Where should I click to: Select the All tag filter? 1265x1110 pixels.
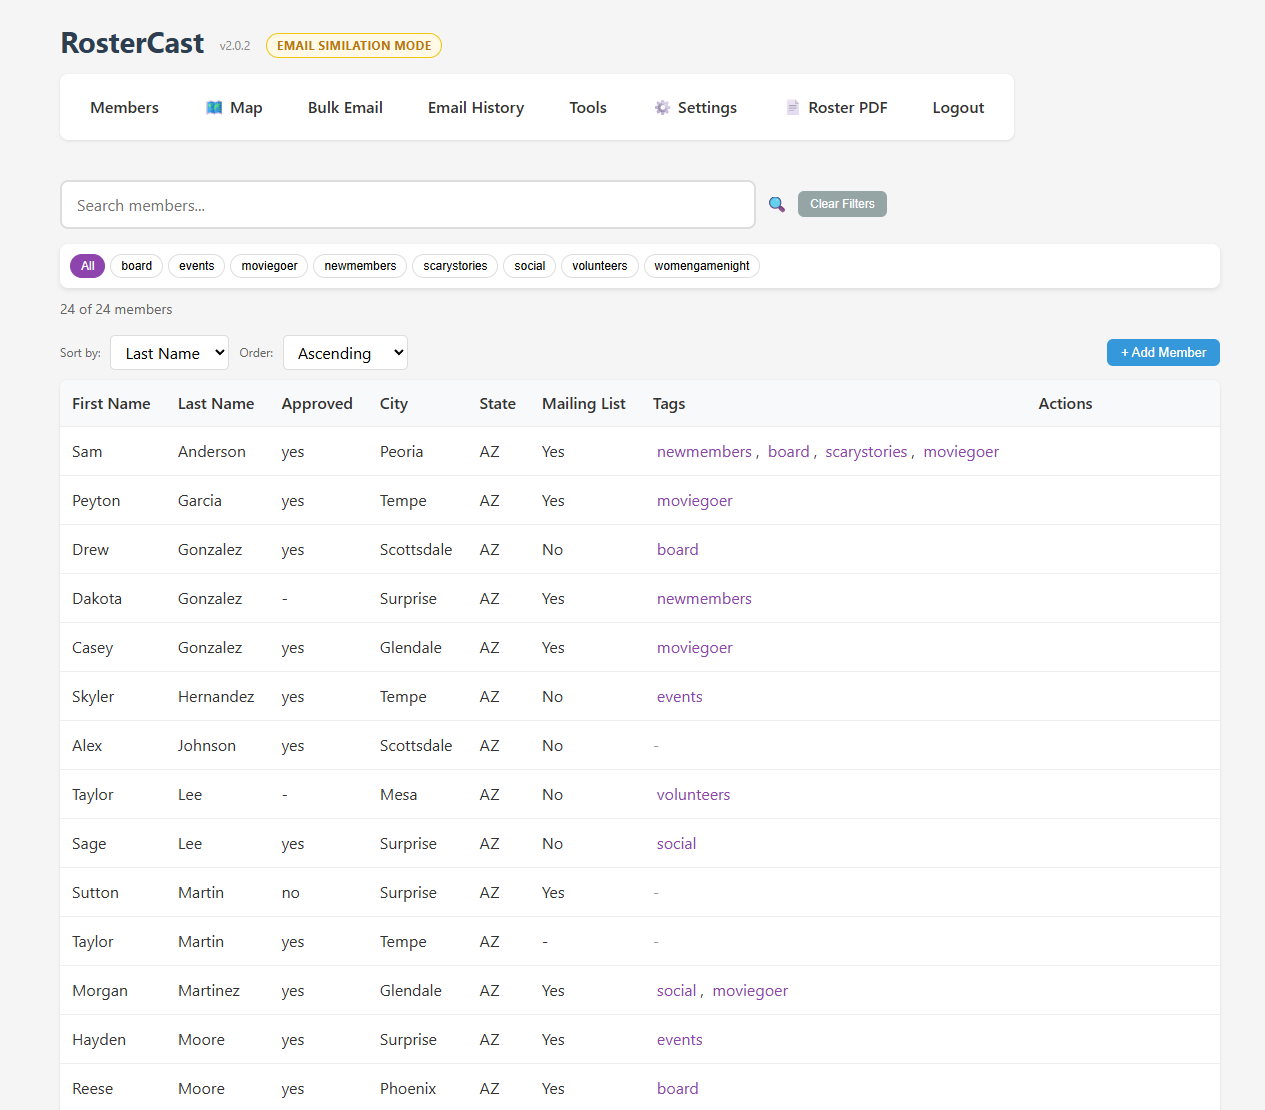pyautogui.click(x=87, y=266)
